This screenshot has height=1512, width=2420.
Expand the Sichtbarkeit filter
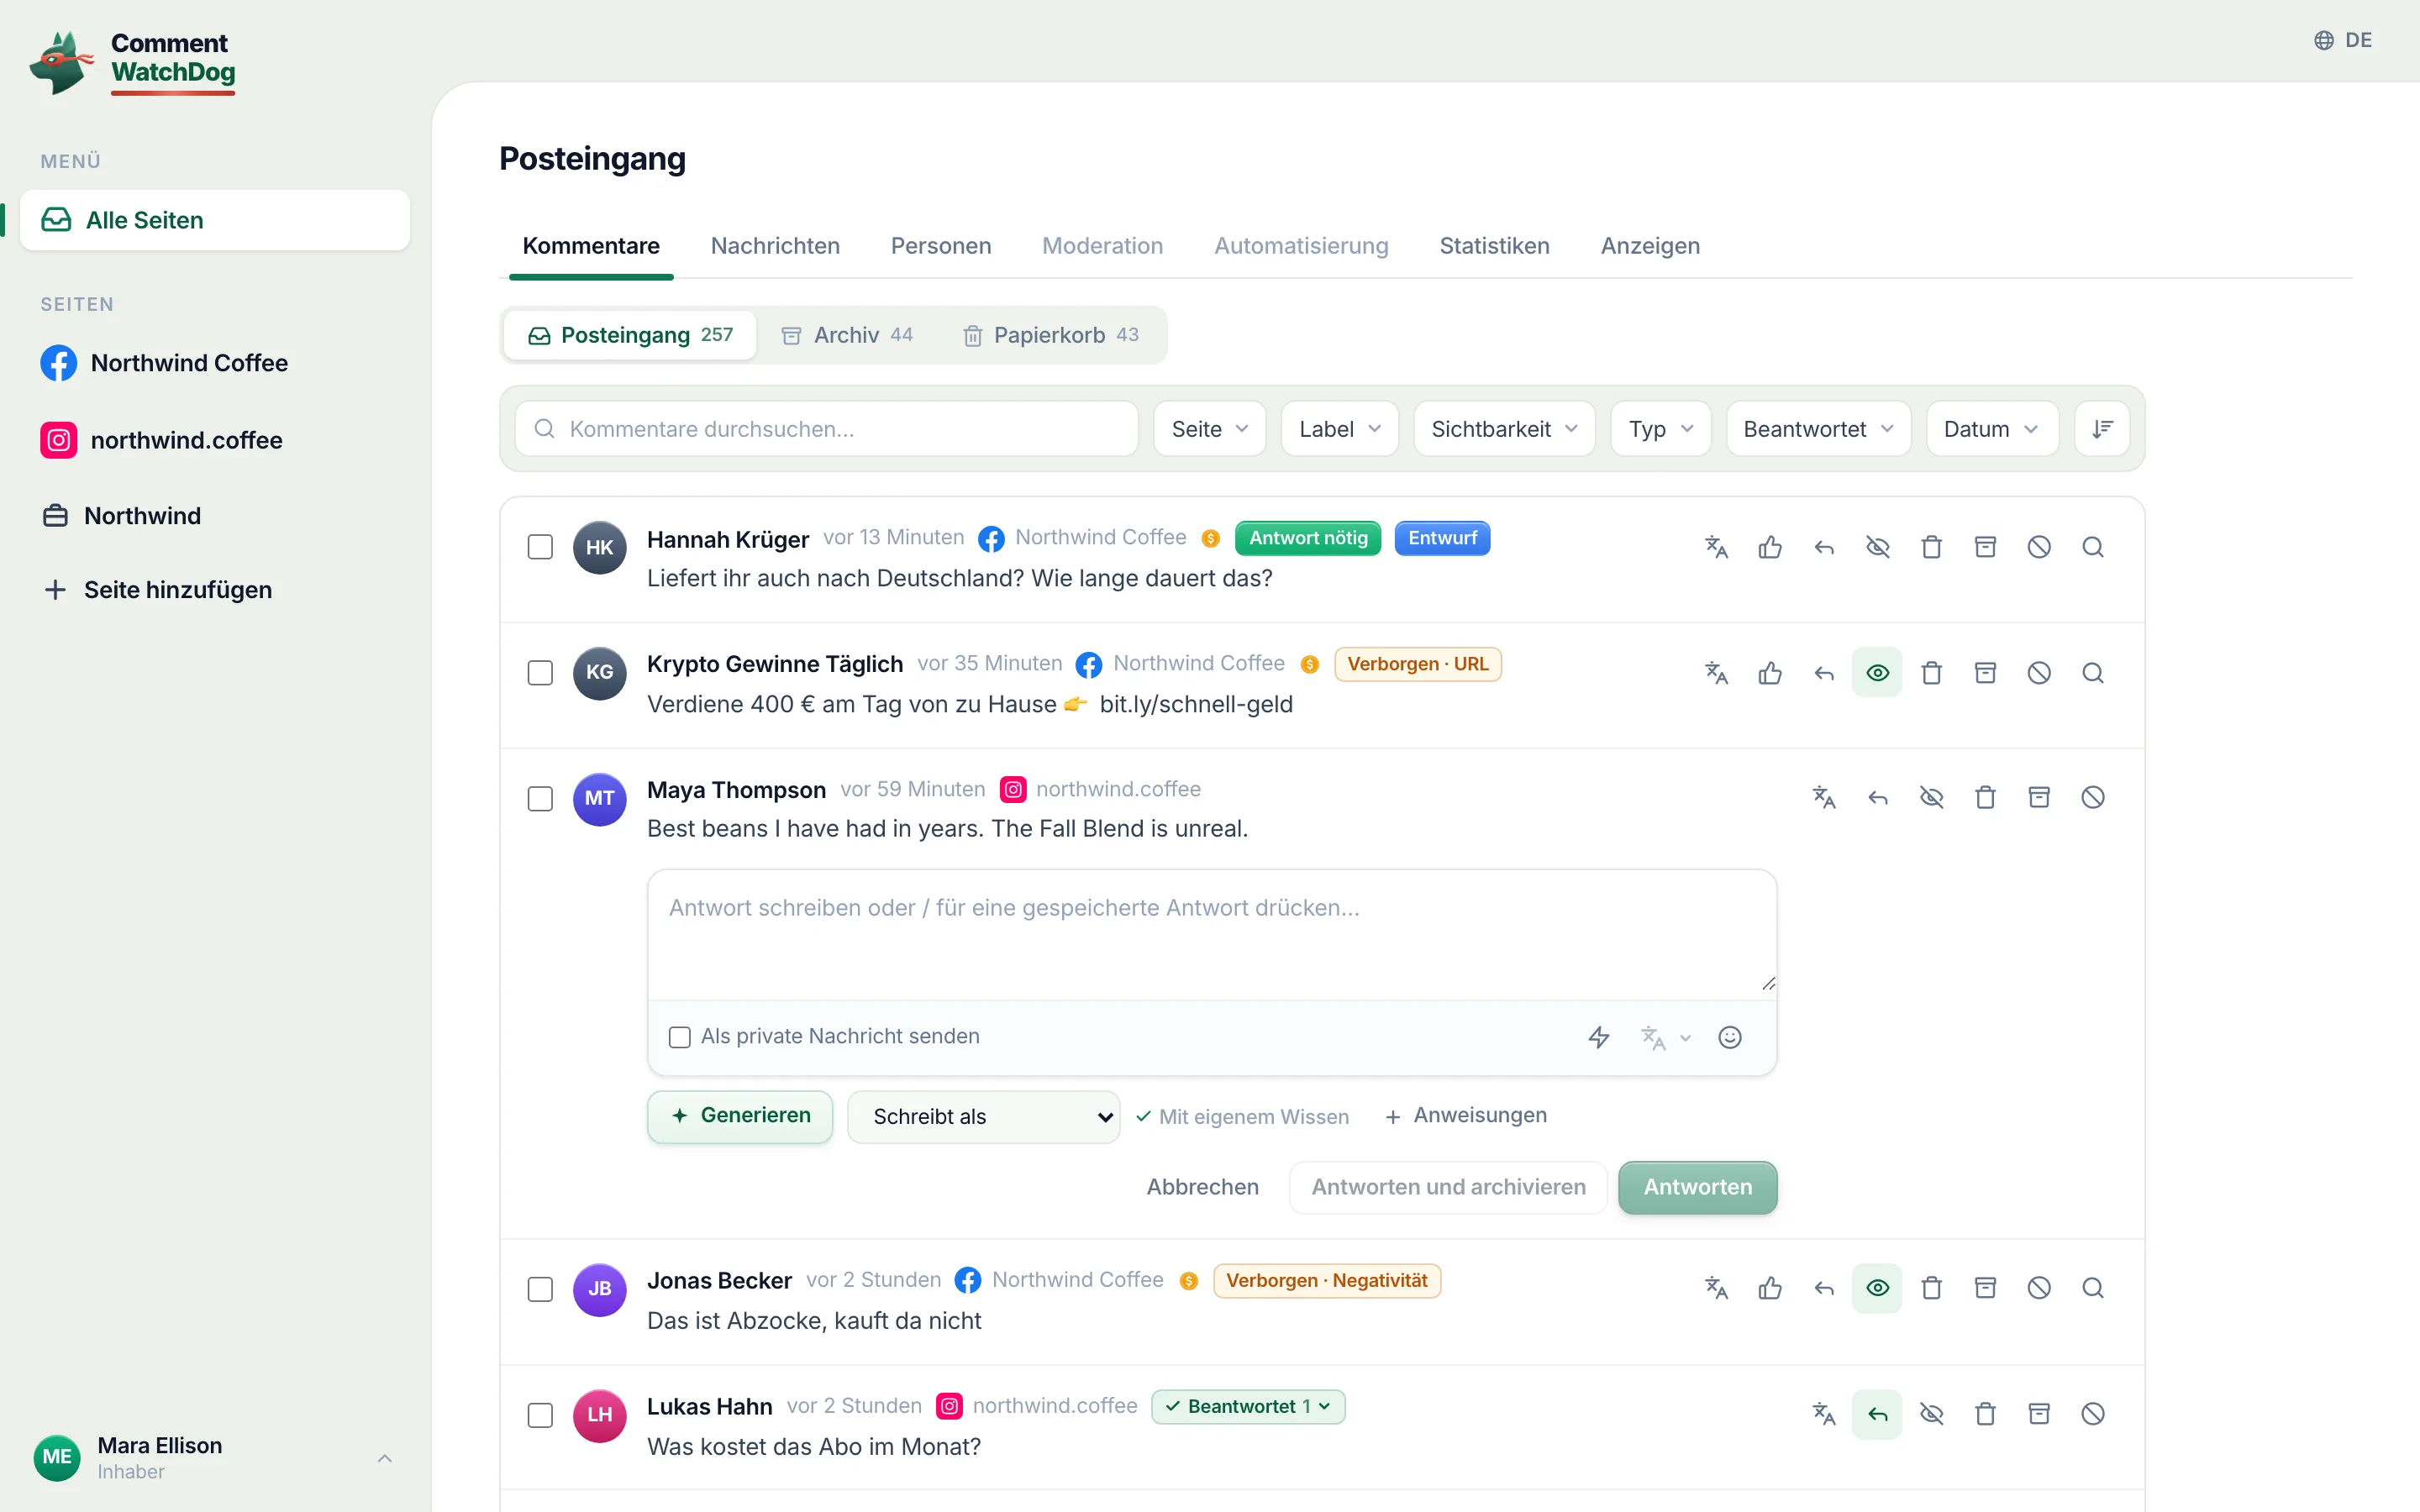pos(1504,429)
